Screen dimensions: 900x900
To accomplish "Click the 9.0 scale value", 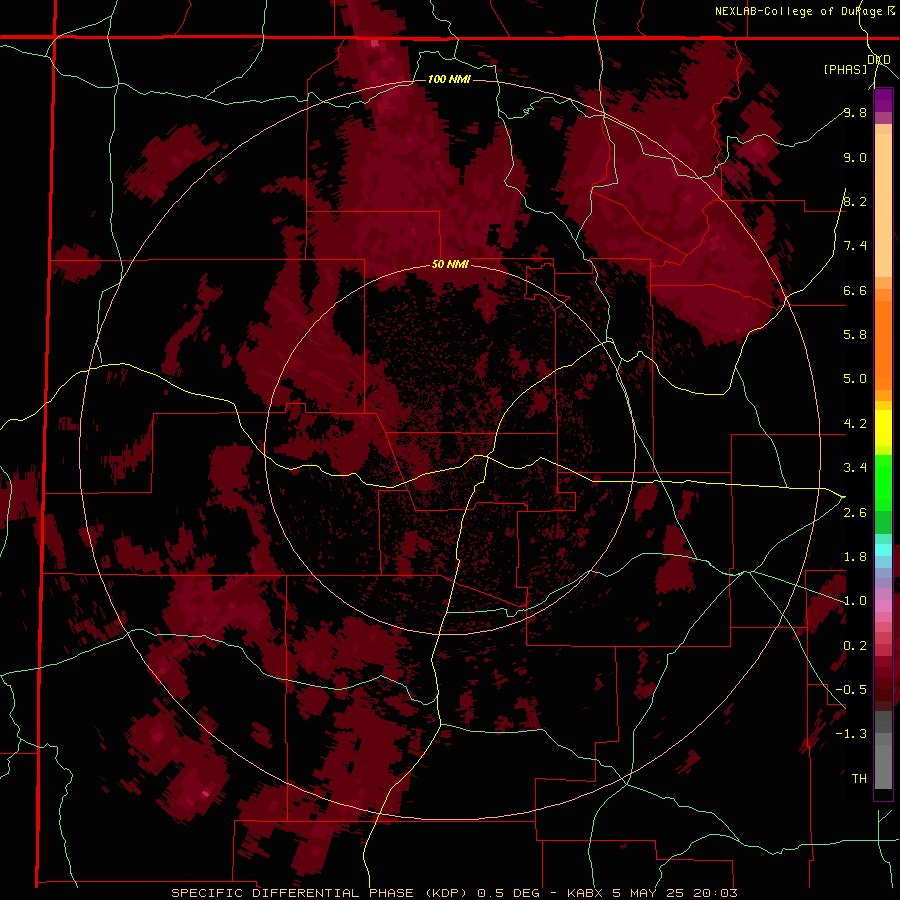I will click(x=855, y=157).
